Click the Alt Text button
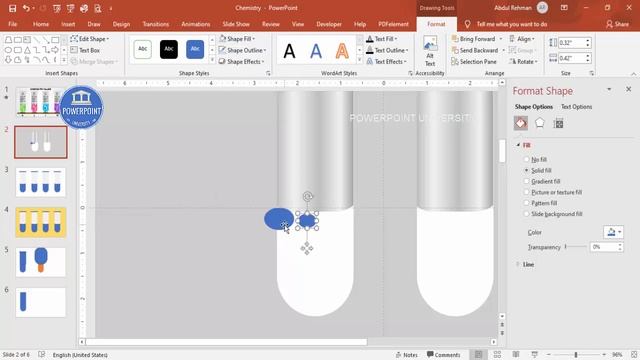The width and height of the screenshot is (640, 360). tap(430, 51)
